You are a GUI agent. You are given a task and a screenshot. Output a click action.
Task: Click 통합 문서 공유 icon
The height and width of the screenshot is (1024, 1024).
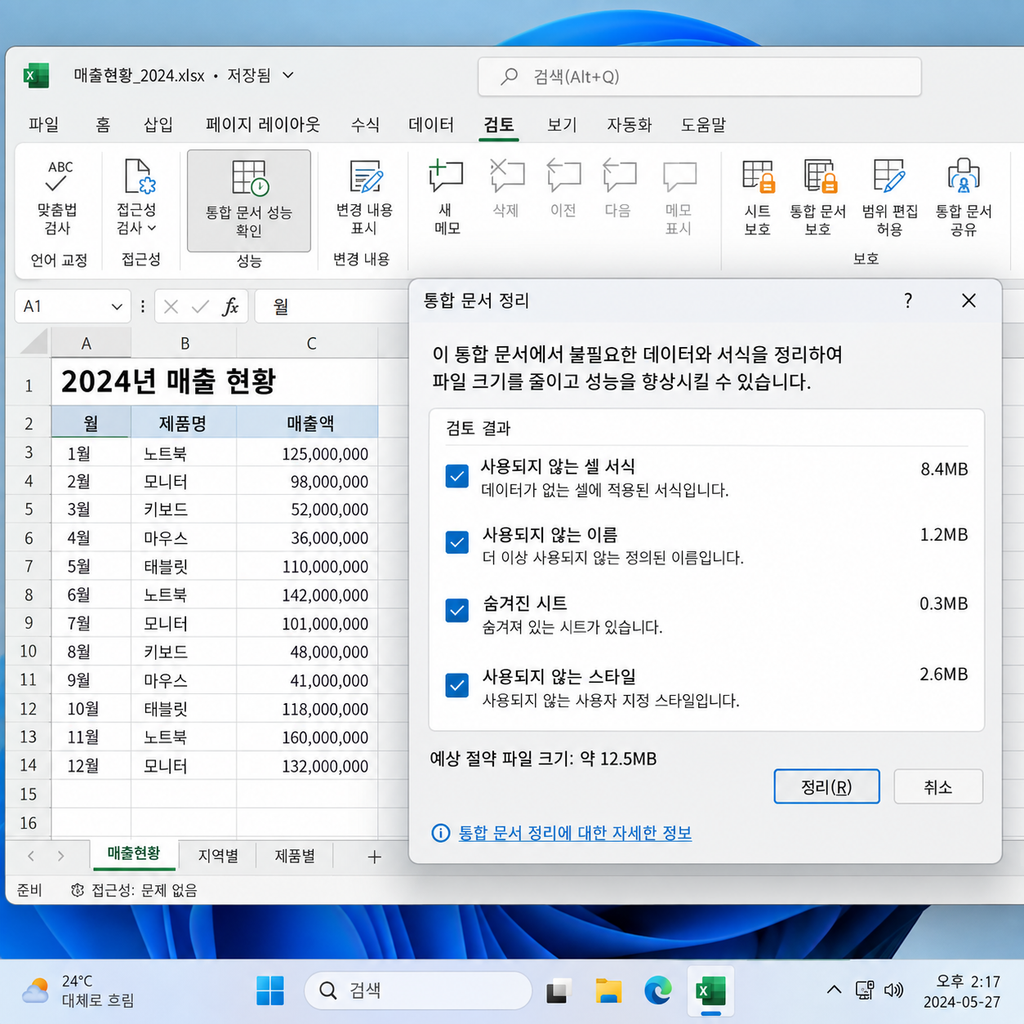pyautogui.click(x=963, y=176)
